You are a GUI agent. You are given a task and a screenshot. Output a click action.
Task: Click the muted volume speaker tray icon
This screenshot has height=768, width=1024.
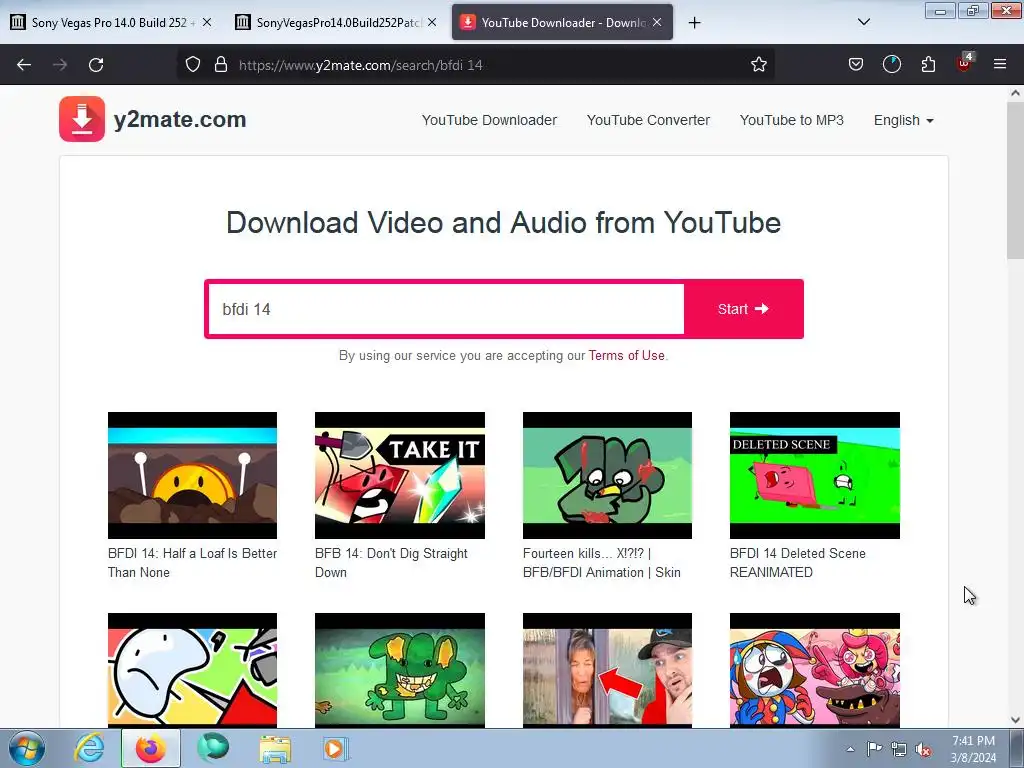(x=923, y=749)
